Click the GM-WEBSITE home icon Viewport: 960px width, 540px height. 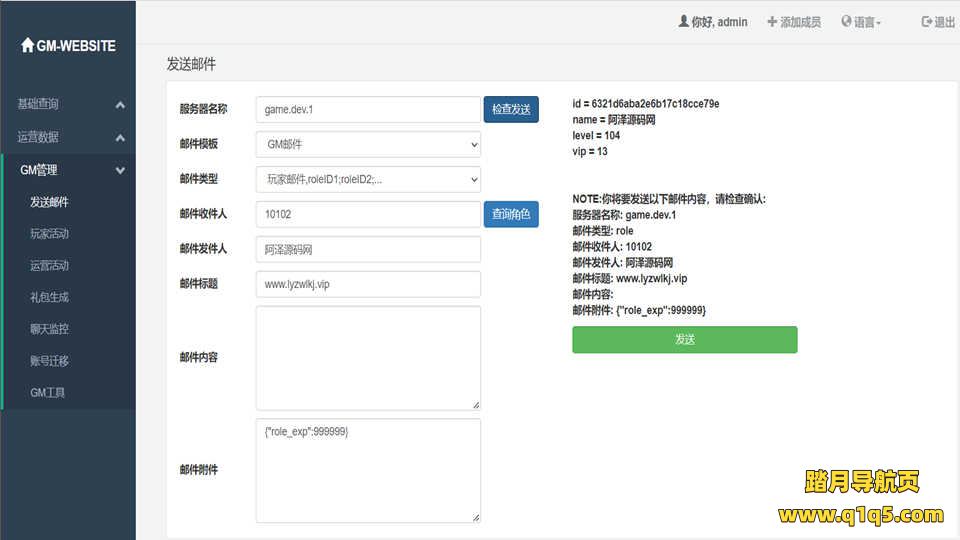[x=27, y=46]
